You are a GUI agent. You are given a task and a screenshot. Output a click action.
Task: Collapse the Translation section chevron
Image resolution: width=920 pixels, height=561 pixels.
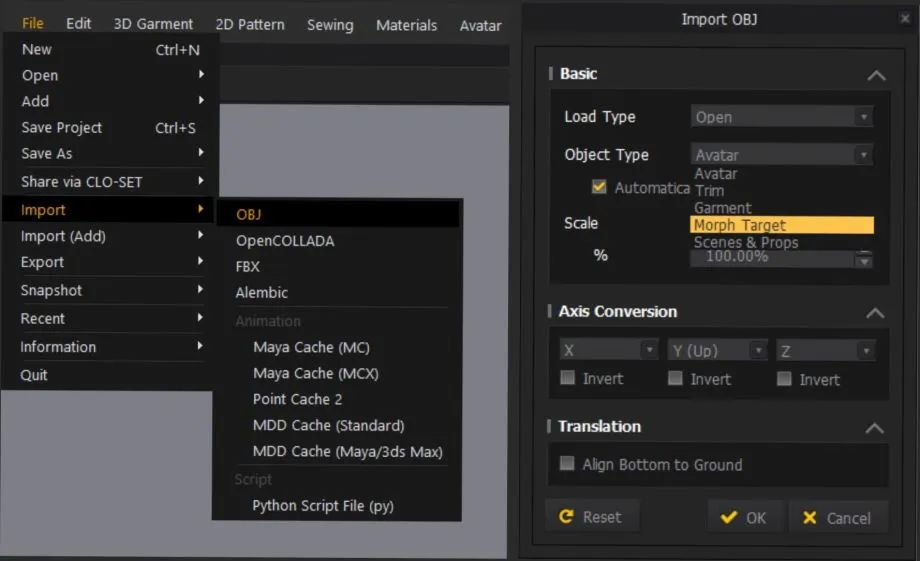[x=875, y=428]
